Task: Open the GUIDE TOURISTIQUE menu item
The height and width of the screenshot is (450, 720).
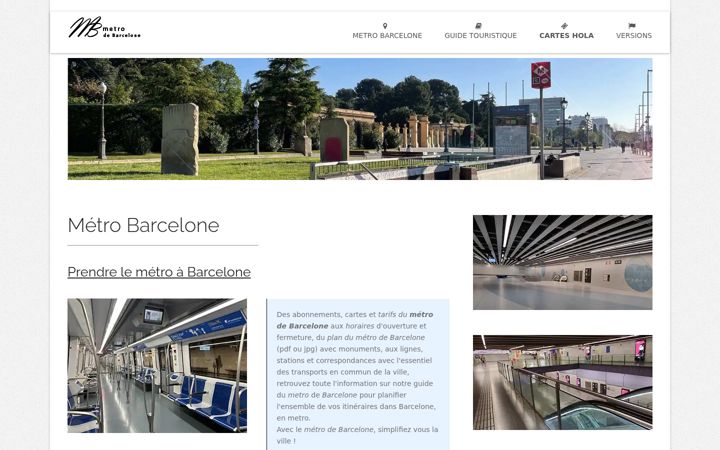Action: point(480,35)
